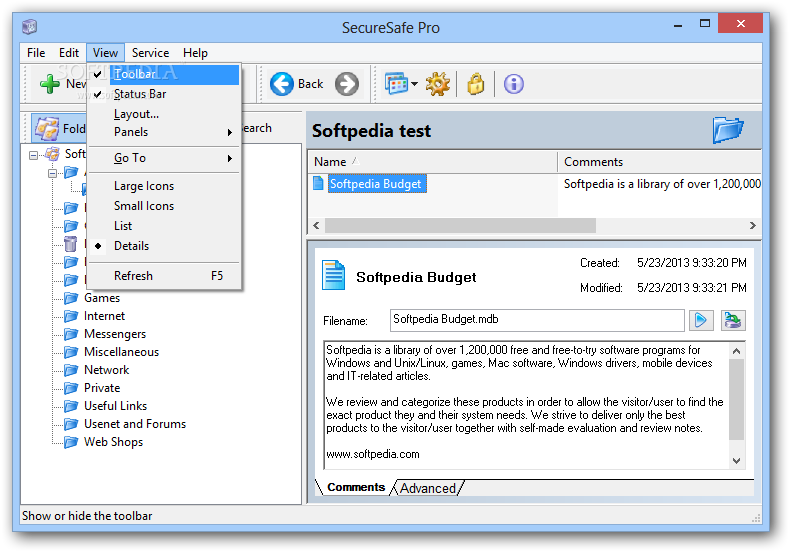Viewport: 790px width, 552px height.
Task: Click the export file icon next to Filename
Action: click(x=733, y=320)
